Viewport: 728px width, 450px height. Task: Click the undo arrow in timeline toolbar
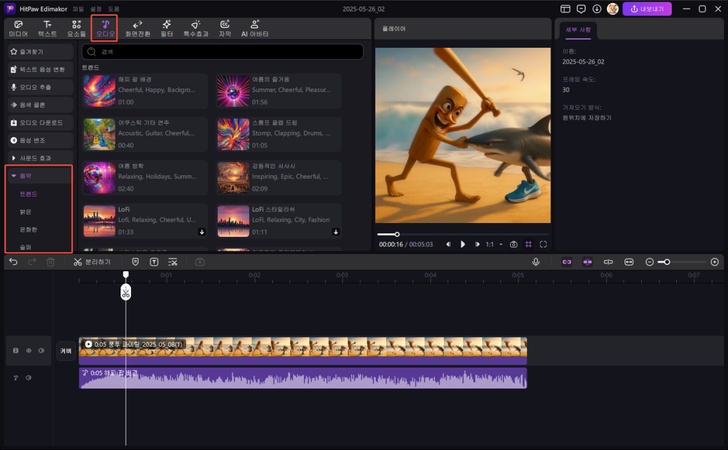click(13, 262)
